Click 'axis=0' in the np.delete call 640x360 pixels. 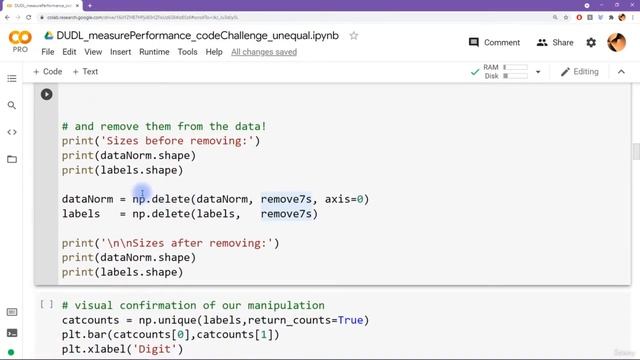point(344,199)
